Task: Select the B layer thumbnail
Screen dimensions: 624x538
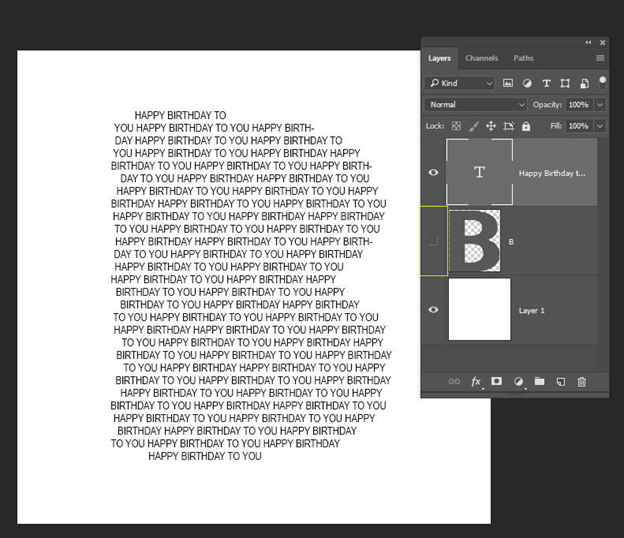Action: (x=474, y=241)
